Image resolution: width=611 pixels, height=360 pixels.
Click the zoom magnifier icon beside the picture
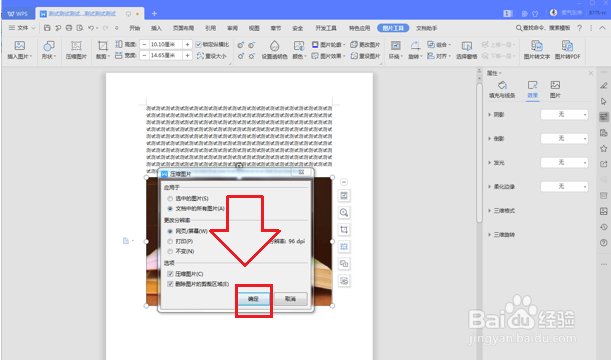point(344,212)
